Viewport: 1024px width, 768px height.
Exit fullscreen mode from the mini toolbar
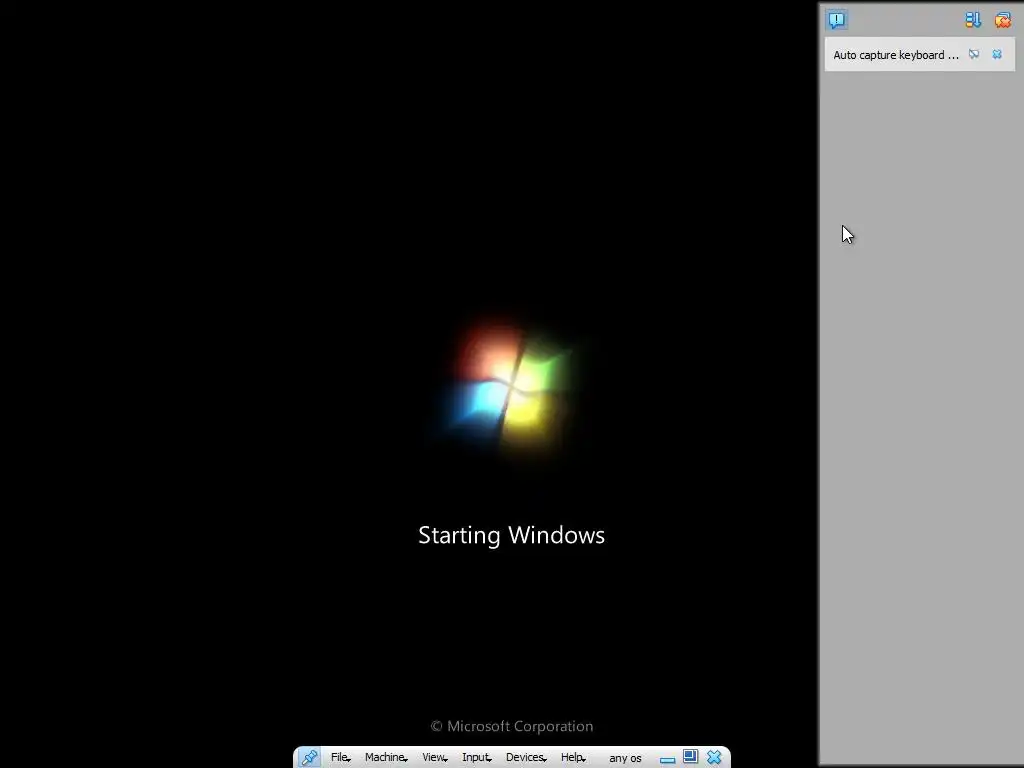690,757
